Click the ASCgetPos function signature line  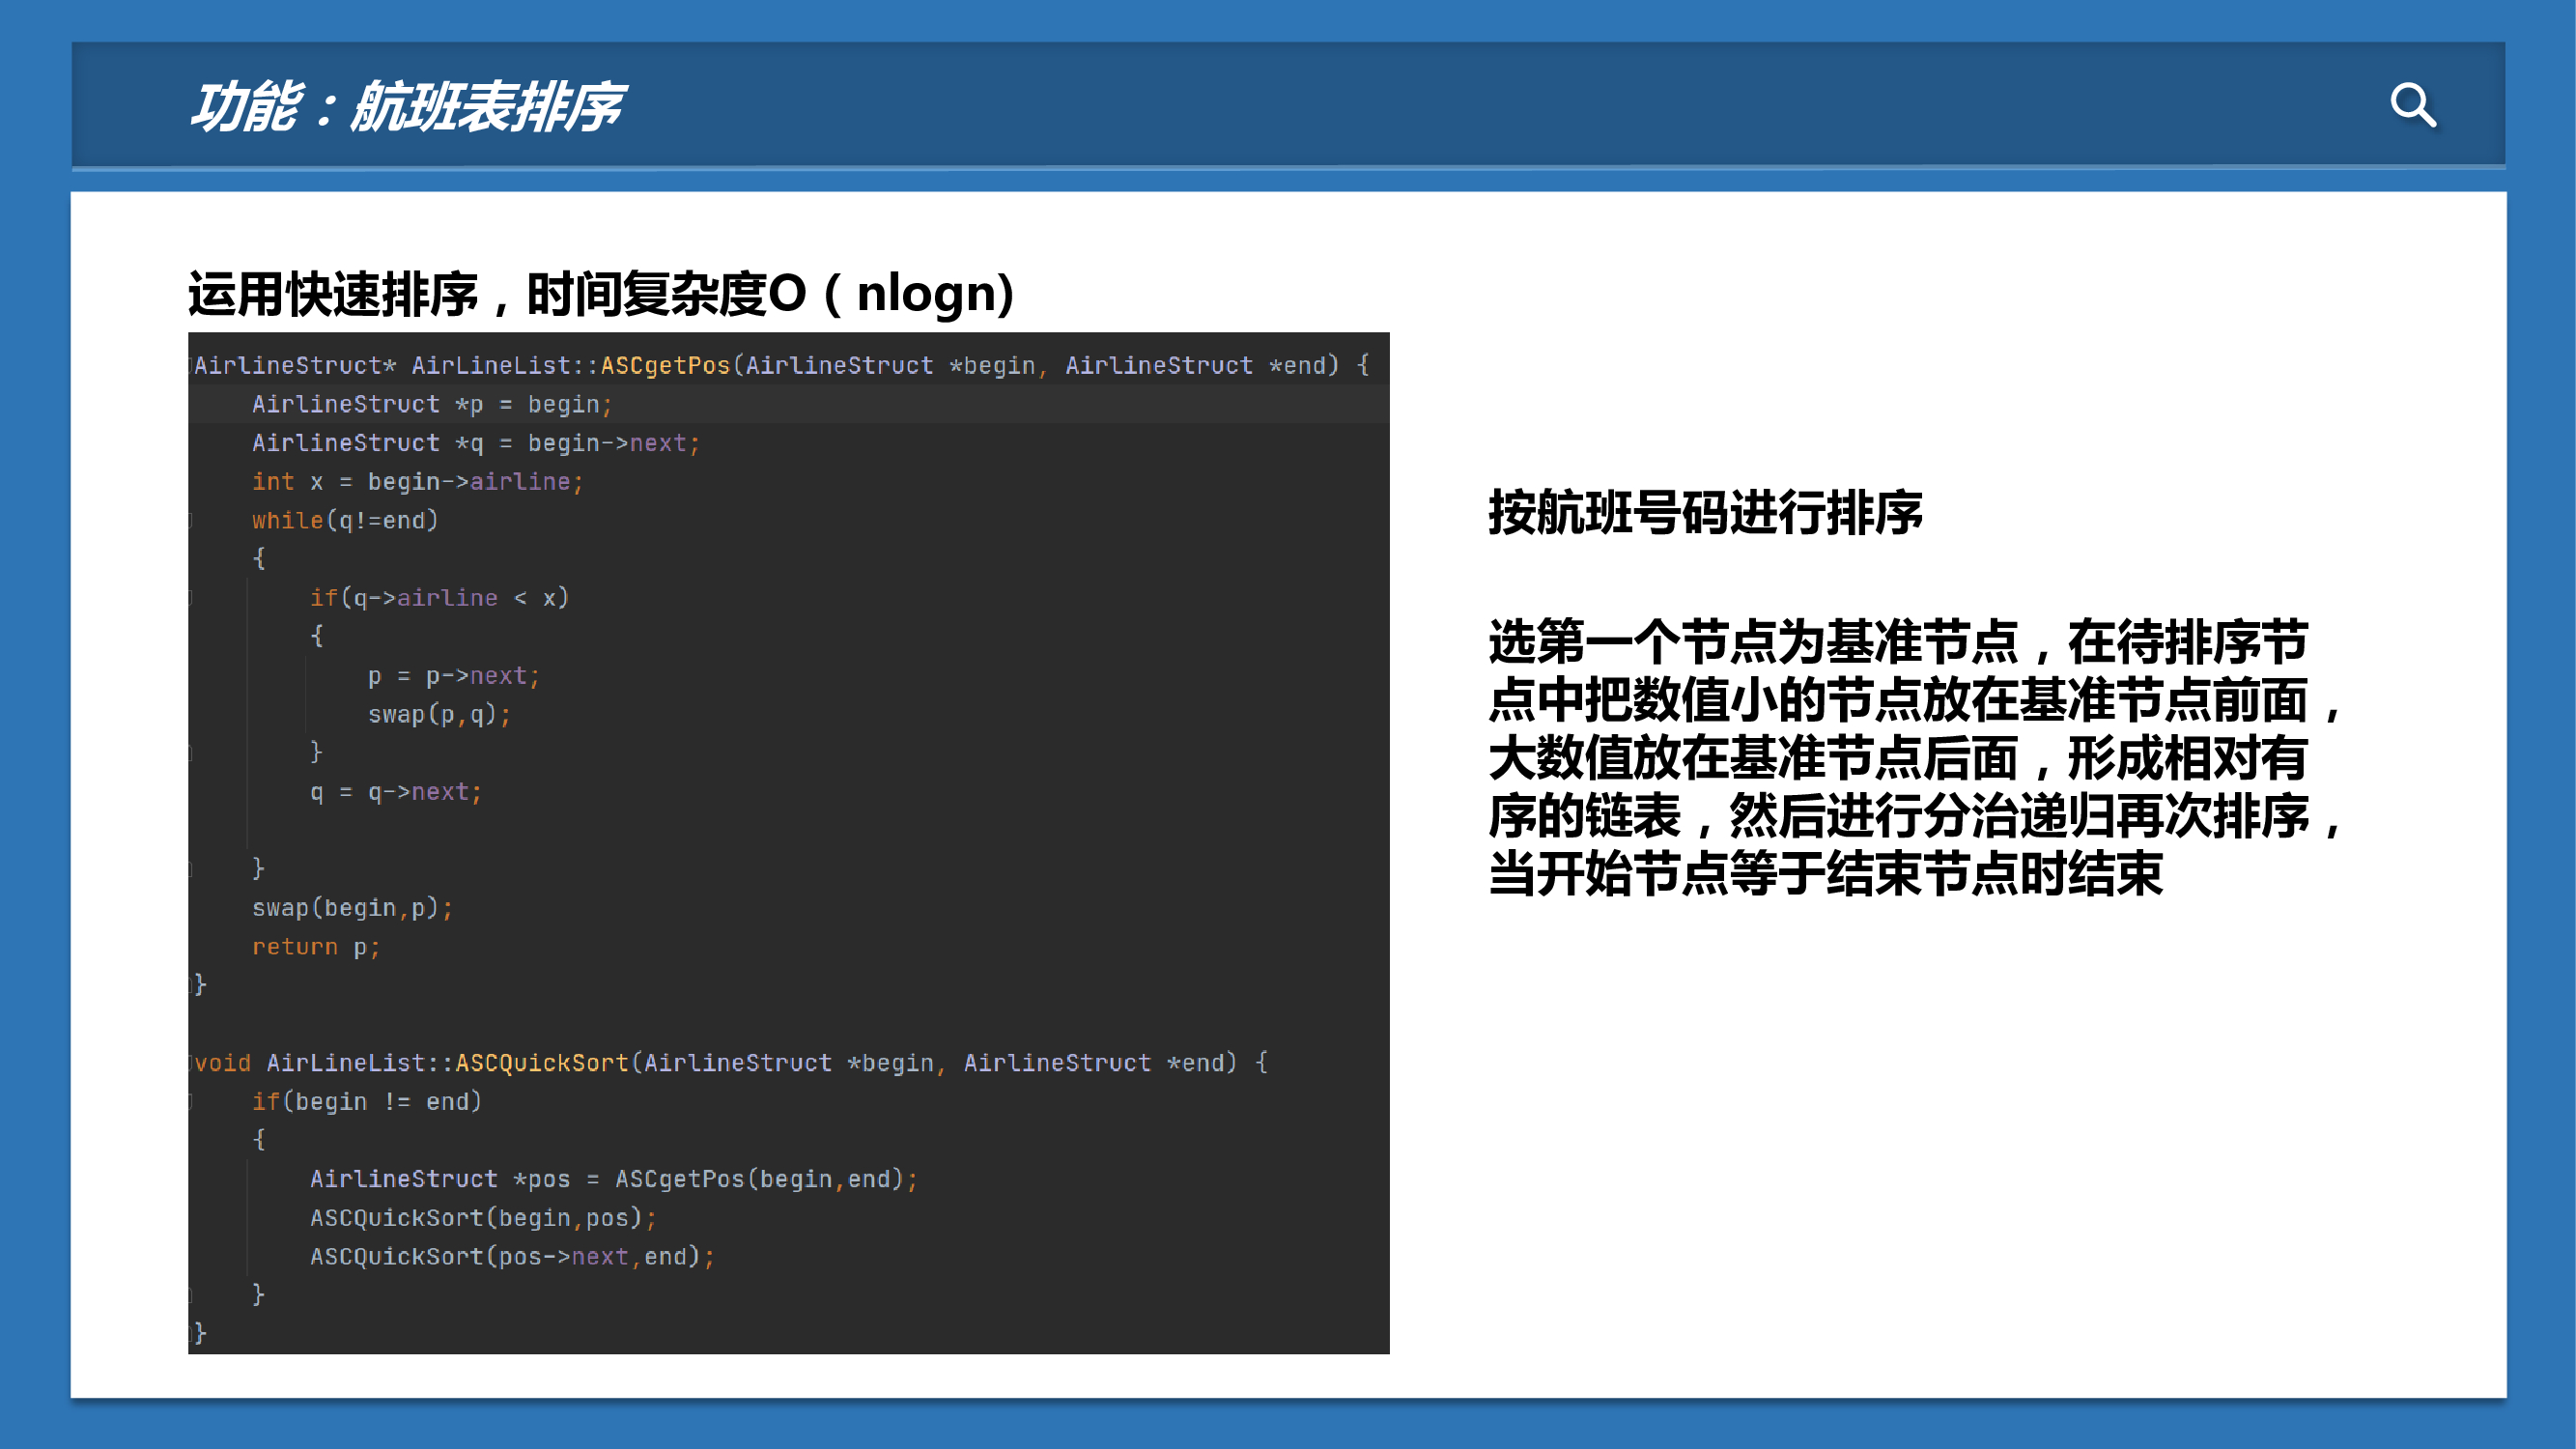coord(781,365)
